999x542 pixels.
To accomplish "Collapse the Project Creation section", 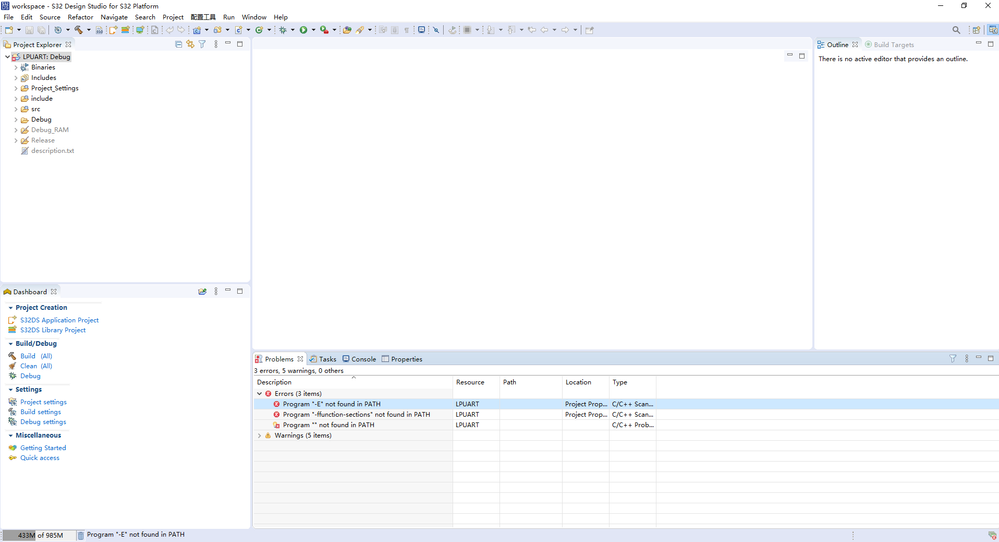I will [x=10, y=308].
